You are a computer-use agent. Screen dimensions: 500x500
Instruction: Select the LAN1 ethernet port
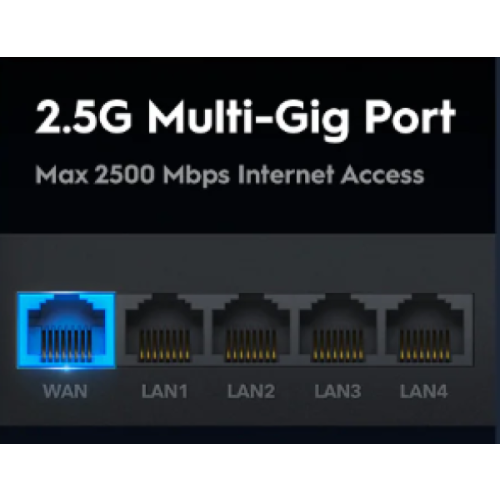click(164, 329)
